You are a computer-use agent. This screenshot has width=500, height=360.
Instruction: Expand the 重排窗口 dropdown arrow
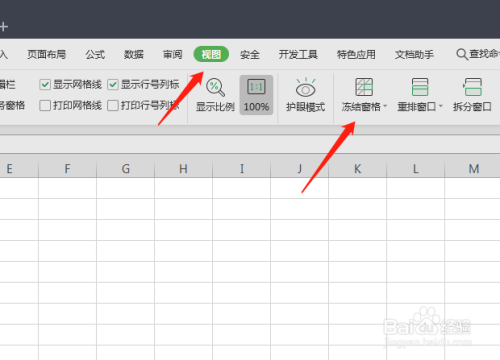[x=441, y=106]
